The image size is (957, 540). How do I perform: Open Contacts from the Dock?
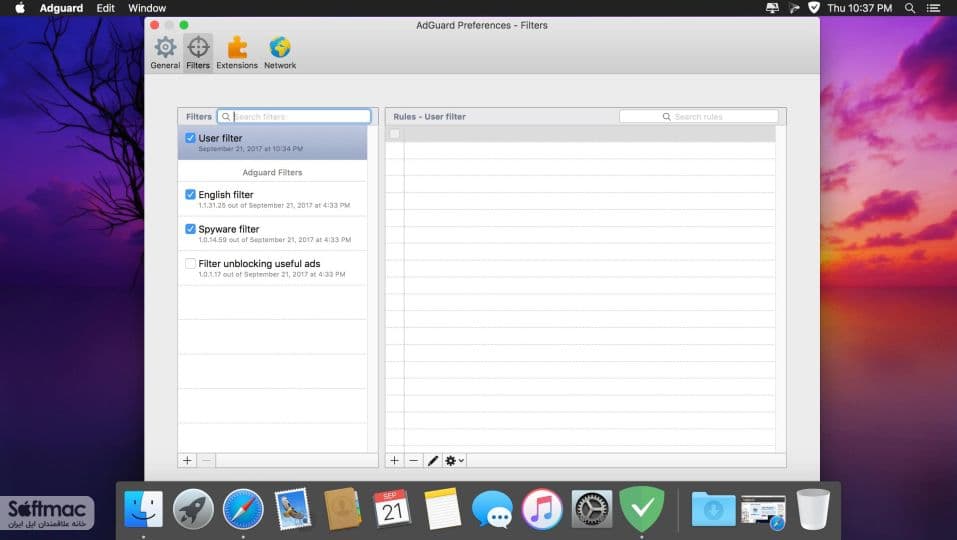(x=342, y=509)
